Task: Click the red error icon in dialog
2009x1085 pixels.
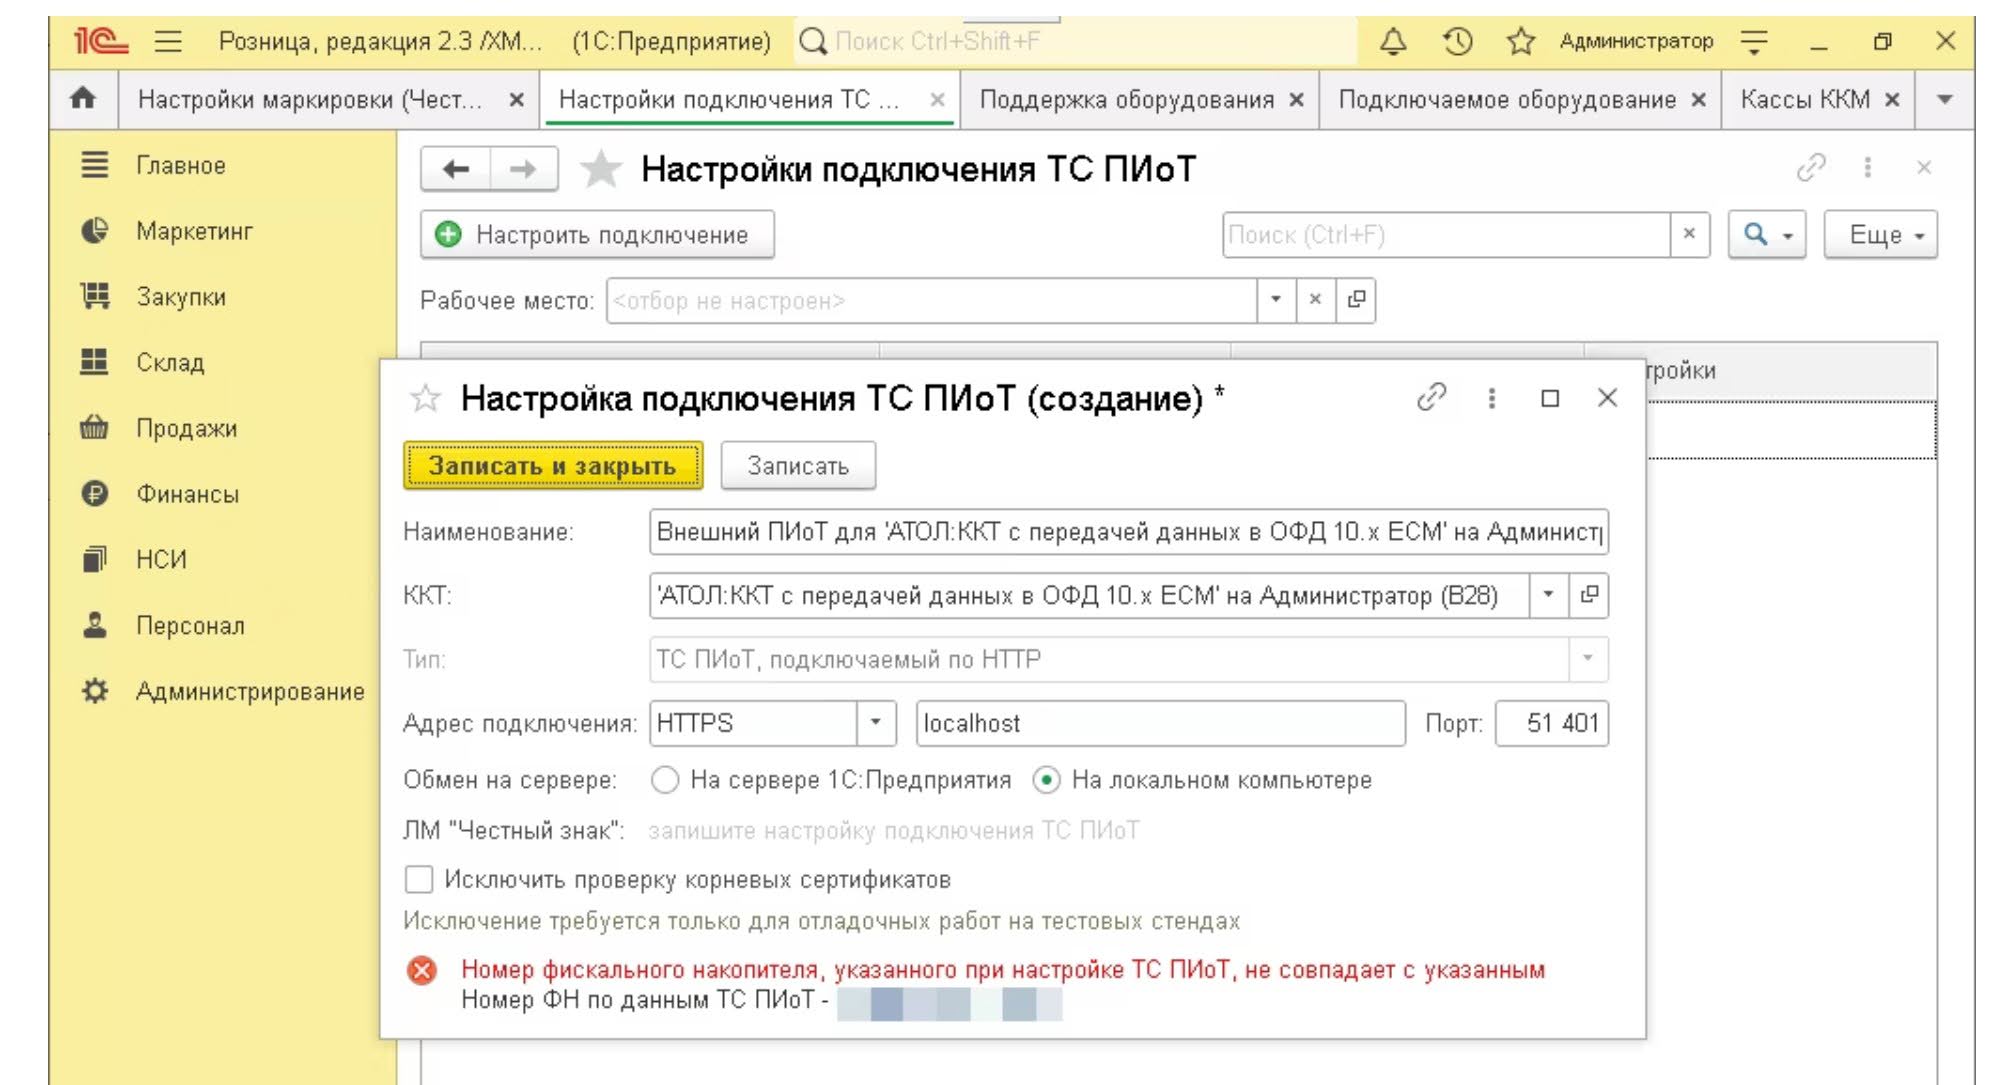Action: 422,970
